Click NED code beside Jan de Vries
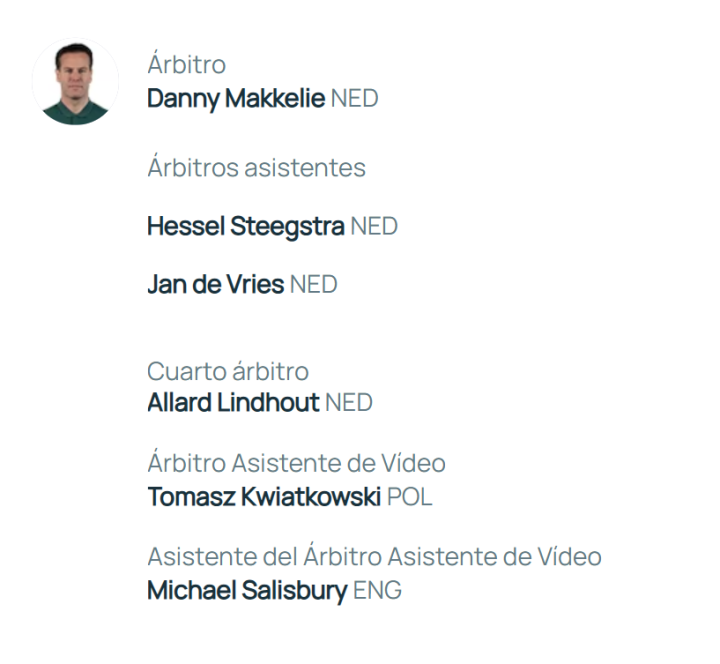The height and width of the screenshot is (664, 720). (x=314, y=284)
